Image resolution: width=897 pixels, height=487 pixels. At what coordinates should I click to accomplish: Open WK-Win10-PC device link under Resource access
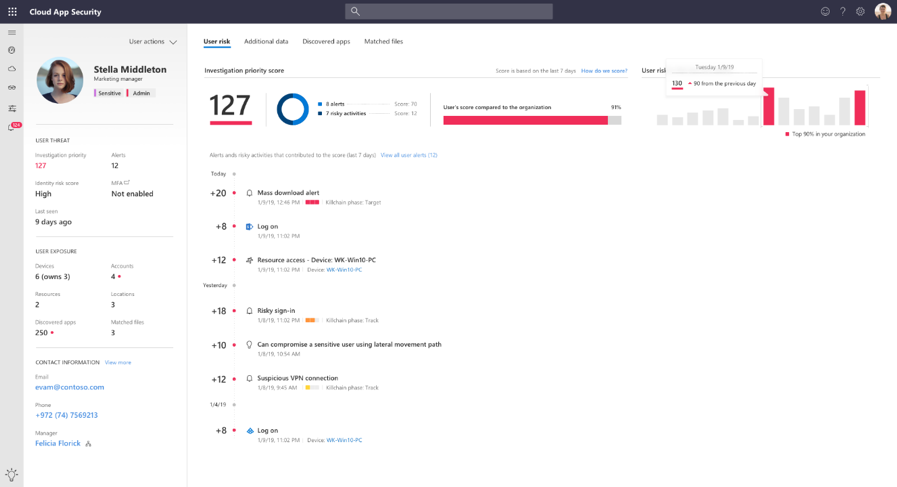344,270
